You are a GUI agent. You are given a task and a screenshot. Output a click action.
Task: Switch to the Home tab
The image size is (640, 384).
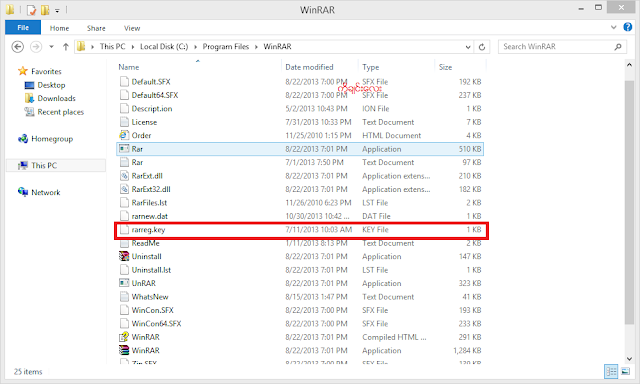click(x=59, y=28)
